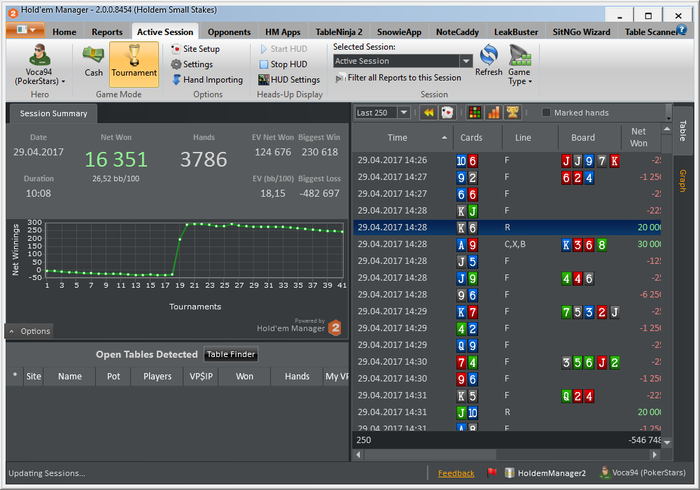Sort open tables by VP$IP column
Viewport: 700px width, 490px height.
coord(201,377)
